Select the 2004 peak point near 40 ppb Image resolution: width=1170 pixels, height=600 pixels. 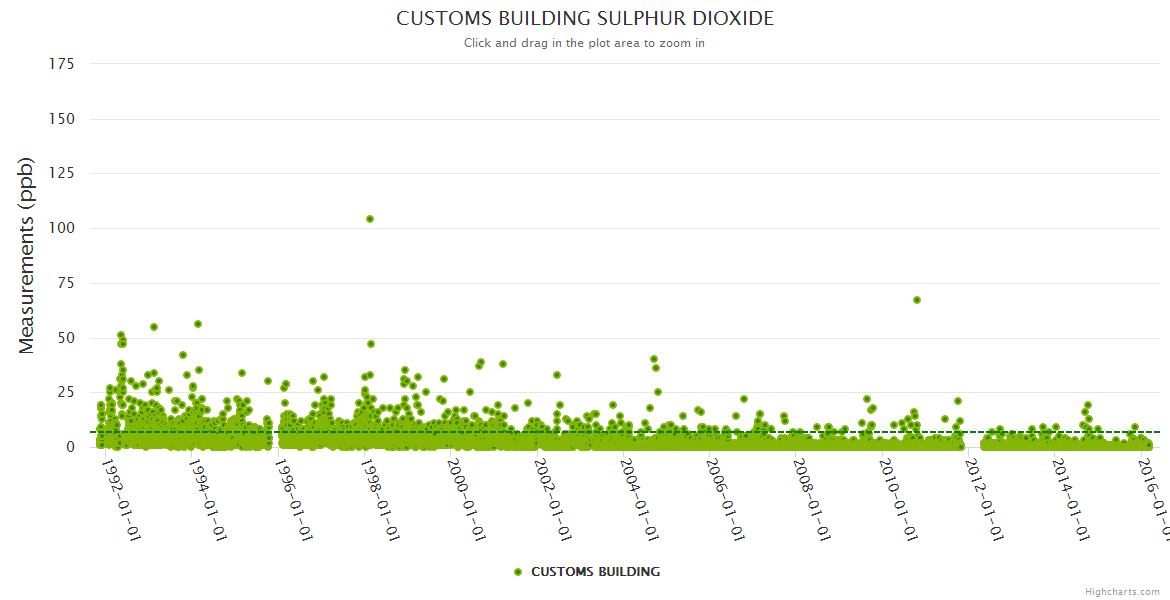654,359
